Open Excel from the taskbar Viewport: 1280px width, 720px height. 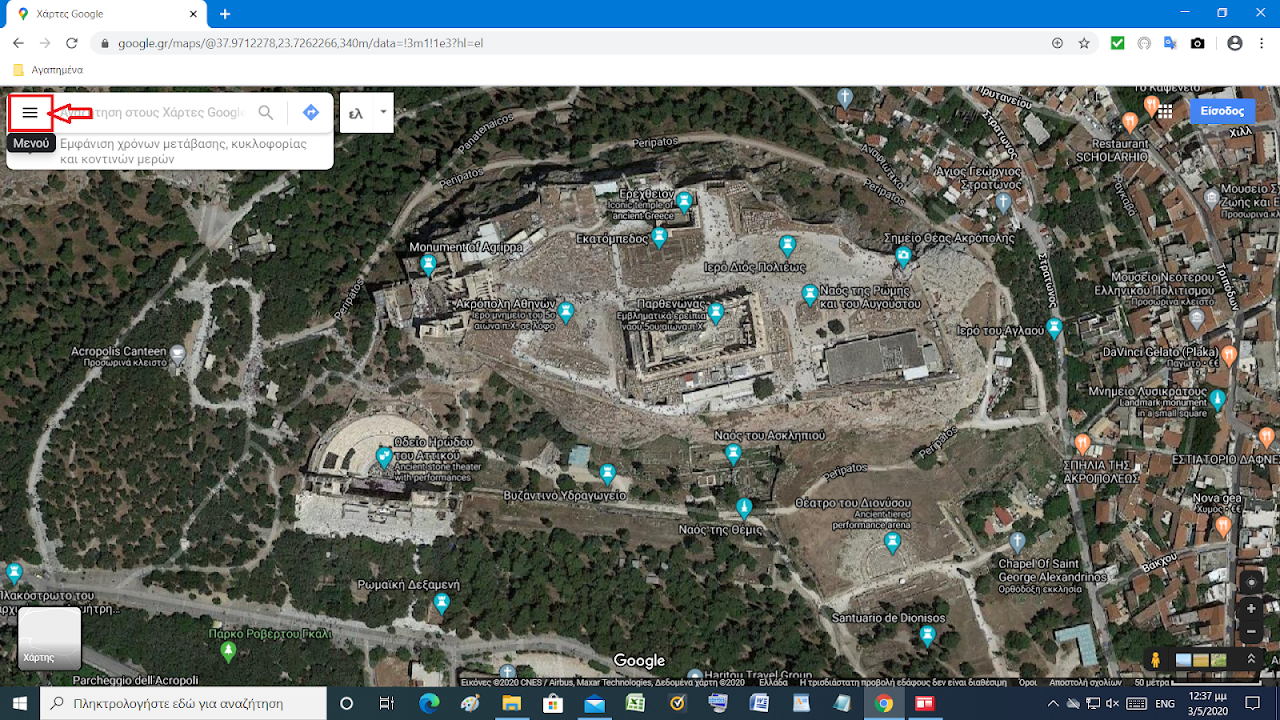[634, 703]
